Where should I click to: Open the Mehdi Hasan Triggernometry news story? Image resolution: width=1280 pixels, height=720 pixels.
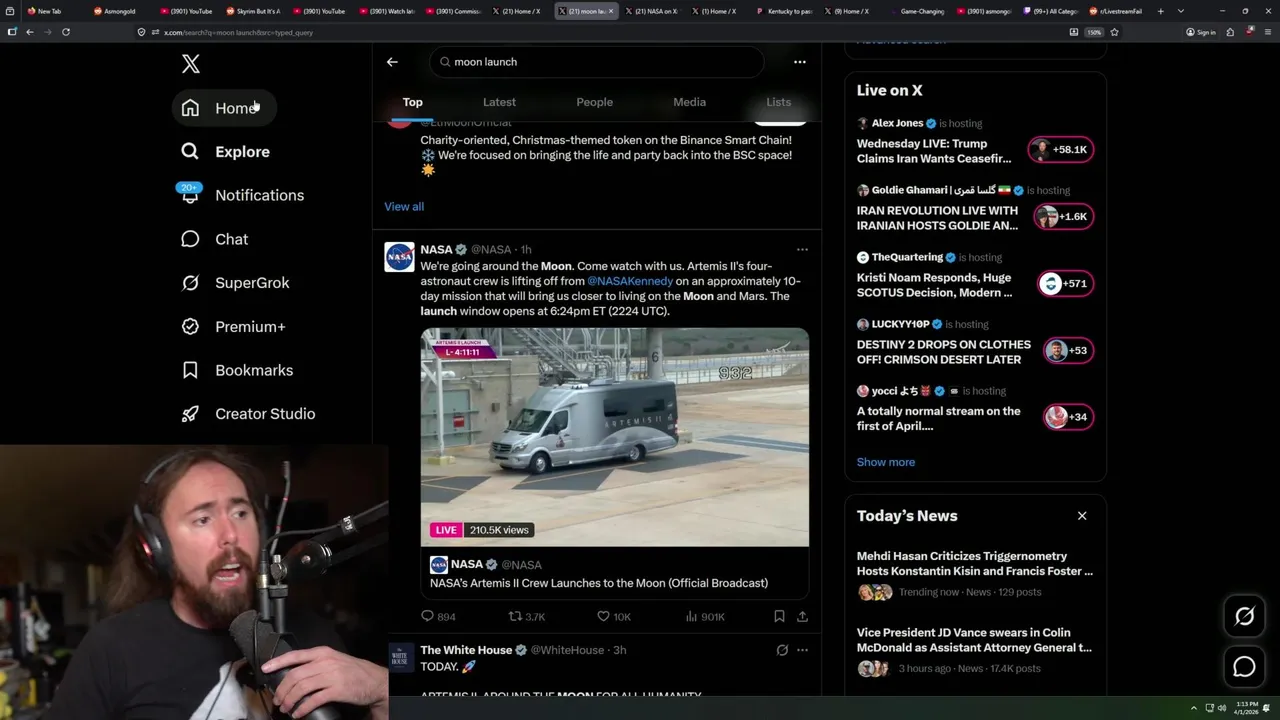(x=975, y=573)
